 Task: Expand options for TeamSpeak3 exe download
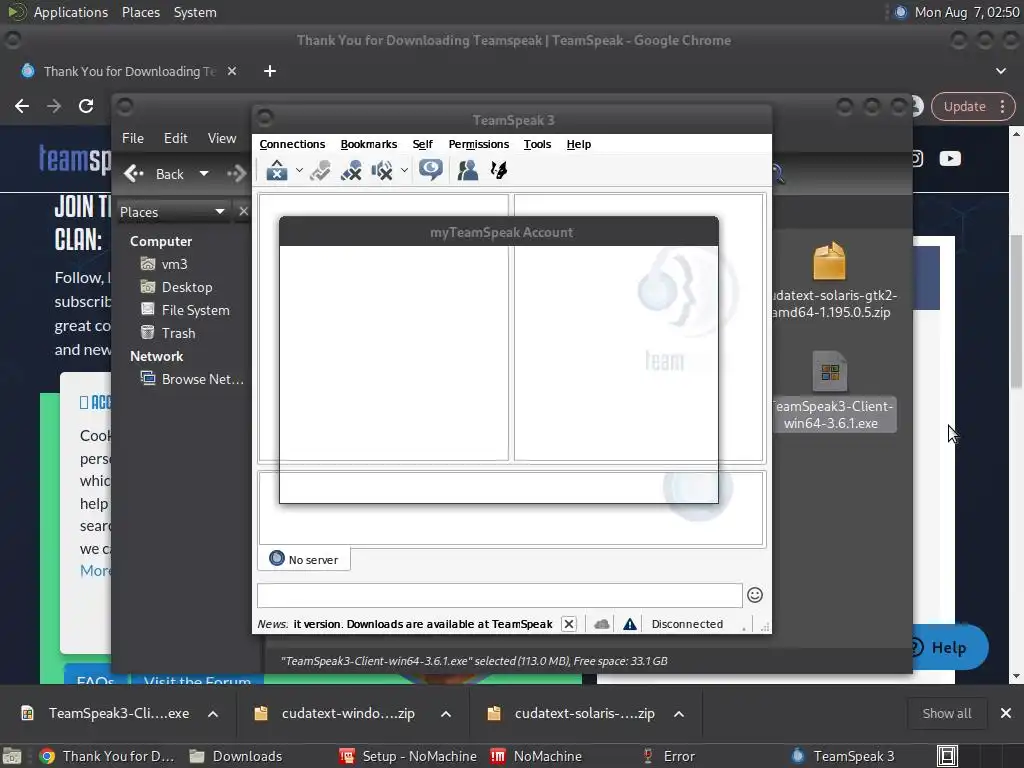coord(213,714)
